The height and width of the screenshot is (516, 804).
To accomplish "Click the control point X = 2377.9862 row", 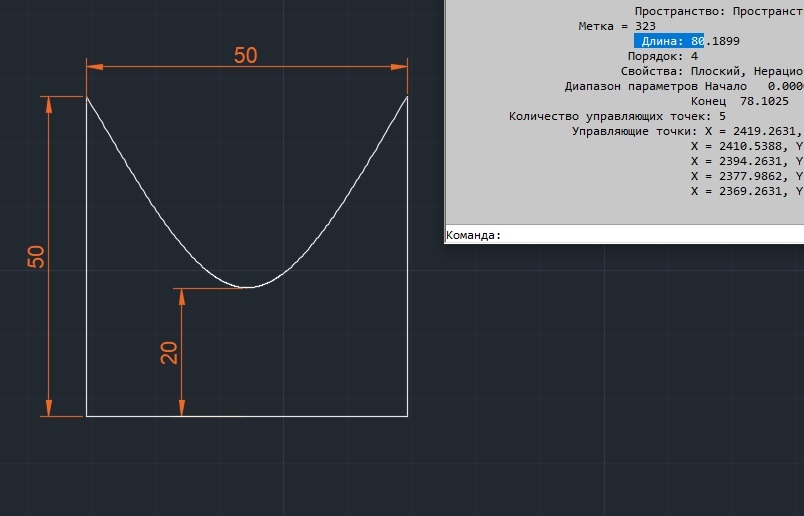I will click(747, 176).
